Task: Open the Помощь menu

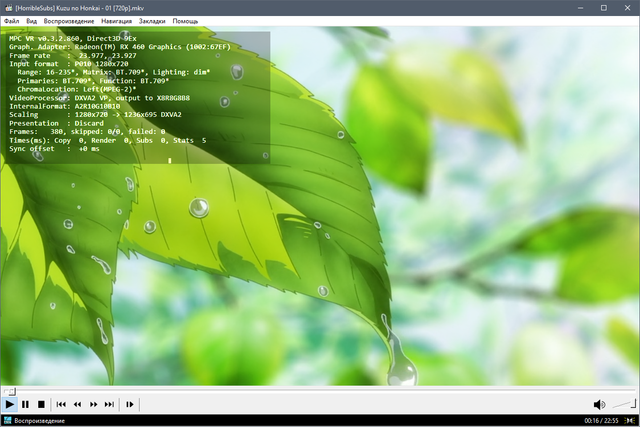Action: tap(185, 21)
